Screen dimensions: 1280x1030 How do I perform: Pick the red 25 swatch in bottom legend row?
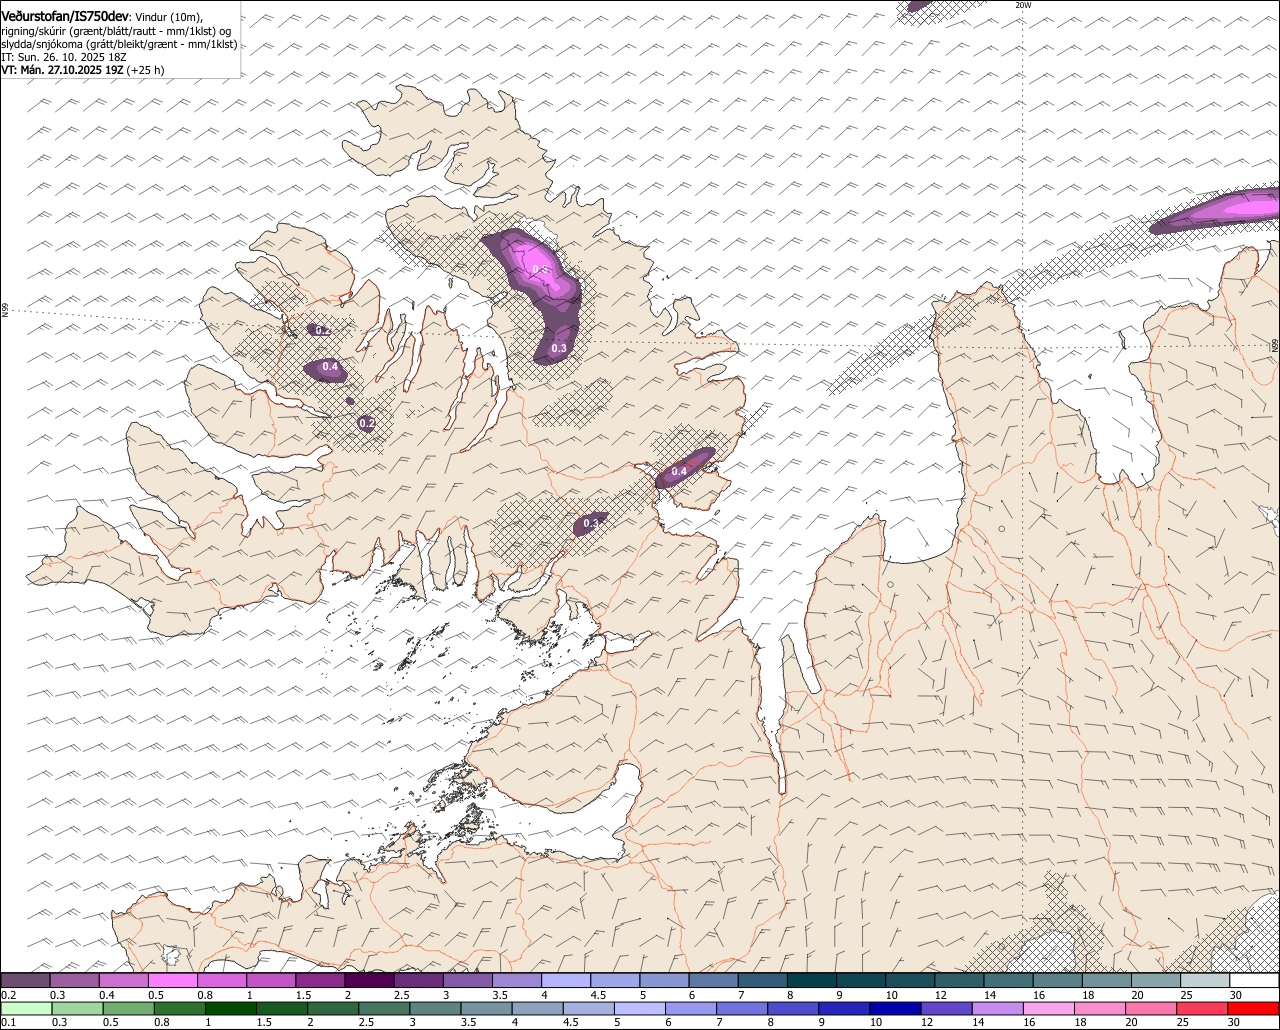click(x=1203, y=1008)
